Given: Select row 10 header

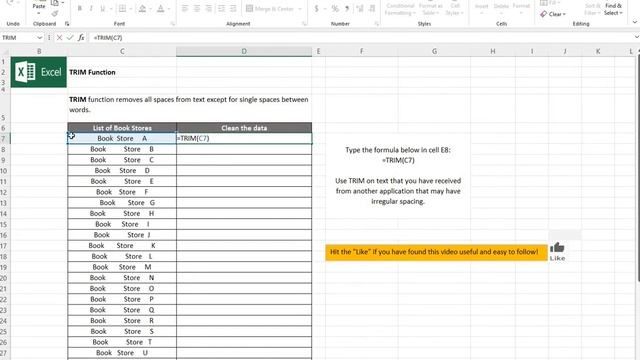Looking at the screenshot, I should pos(4,171).
